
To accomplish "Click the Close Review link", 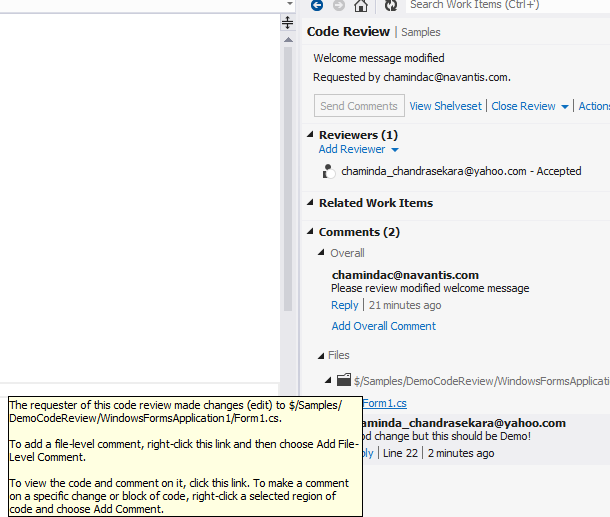I will tap(523, 106).
